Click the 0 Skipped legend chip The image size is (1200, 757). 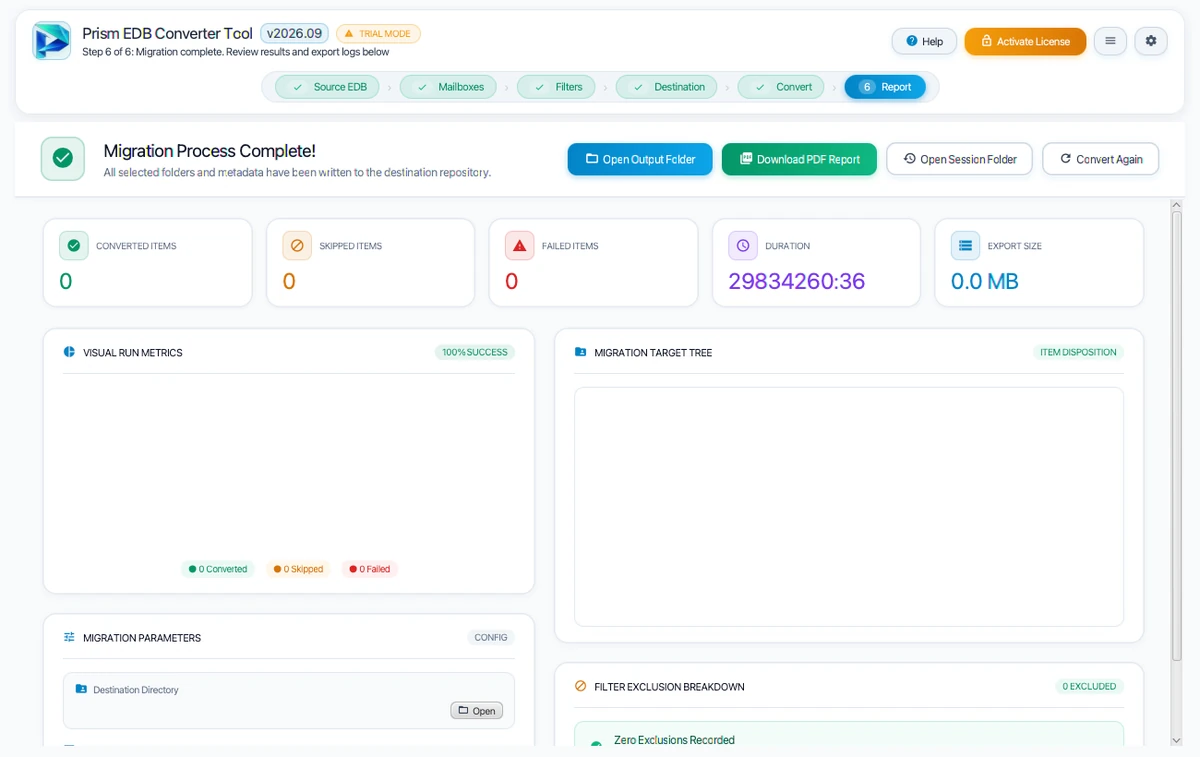pos(298,569)
